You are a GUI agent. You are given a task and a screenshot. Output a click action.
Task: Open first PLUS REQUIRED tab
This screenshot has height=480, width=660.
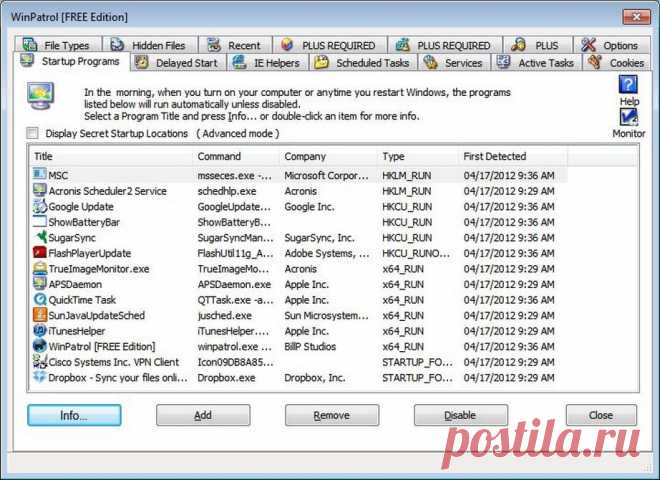[330, 45]
